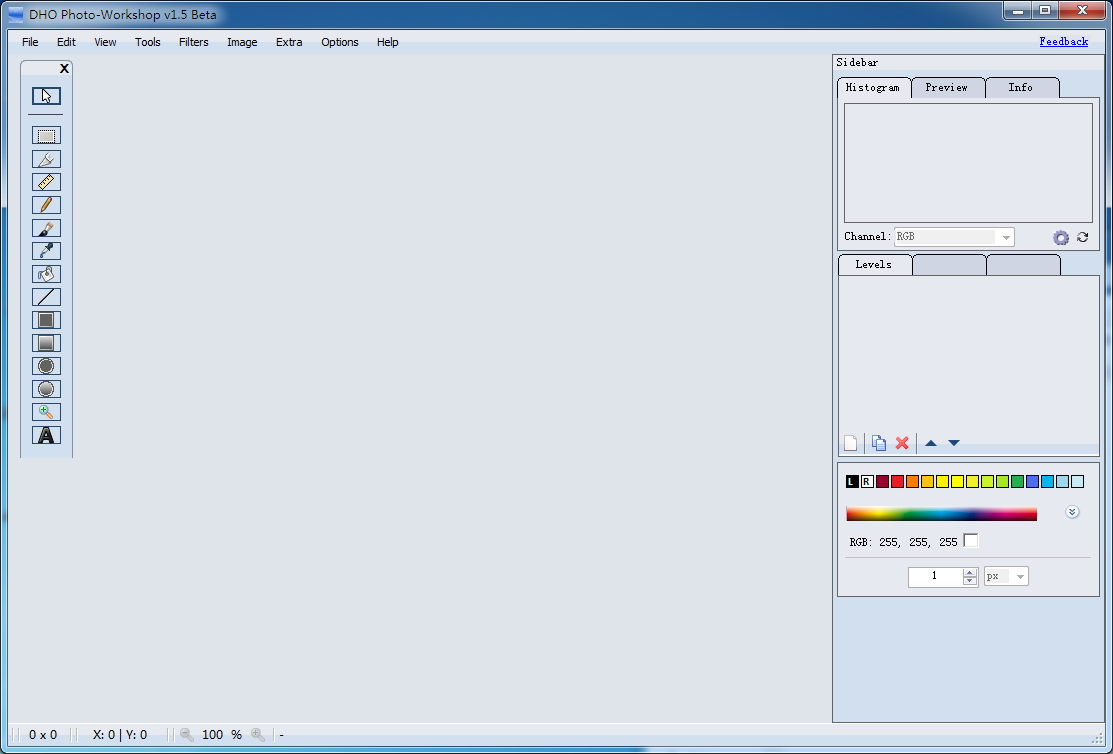Viewport: 1113px width, 754px height.
Task: Pick the orange color swatch
Action: point(912,481)
